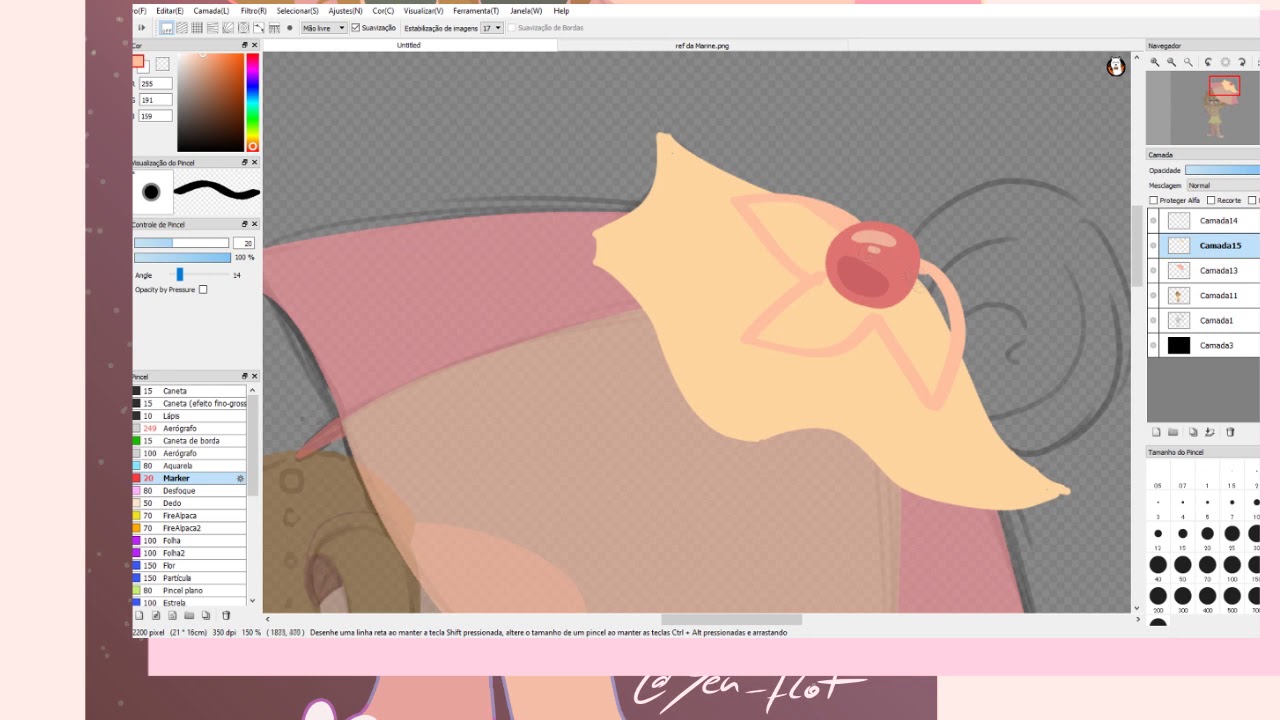
Task: Click brush size value field 20
Action: [244, 243]
